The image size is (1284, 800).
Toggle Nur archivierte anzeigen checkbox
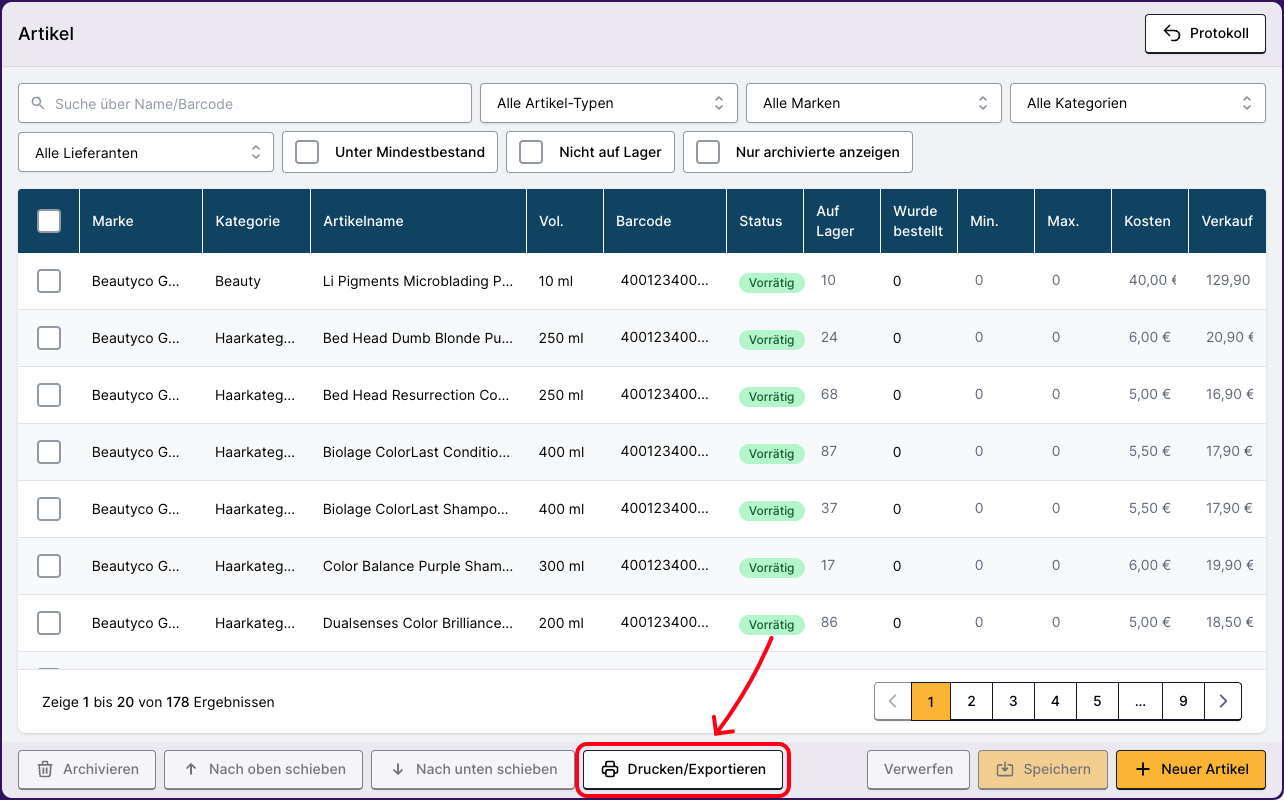[x=708, y=152]
